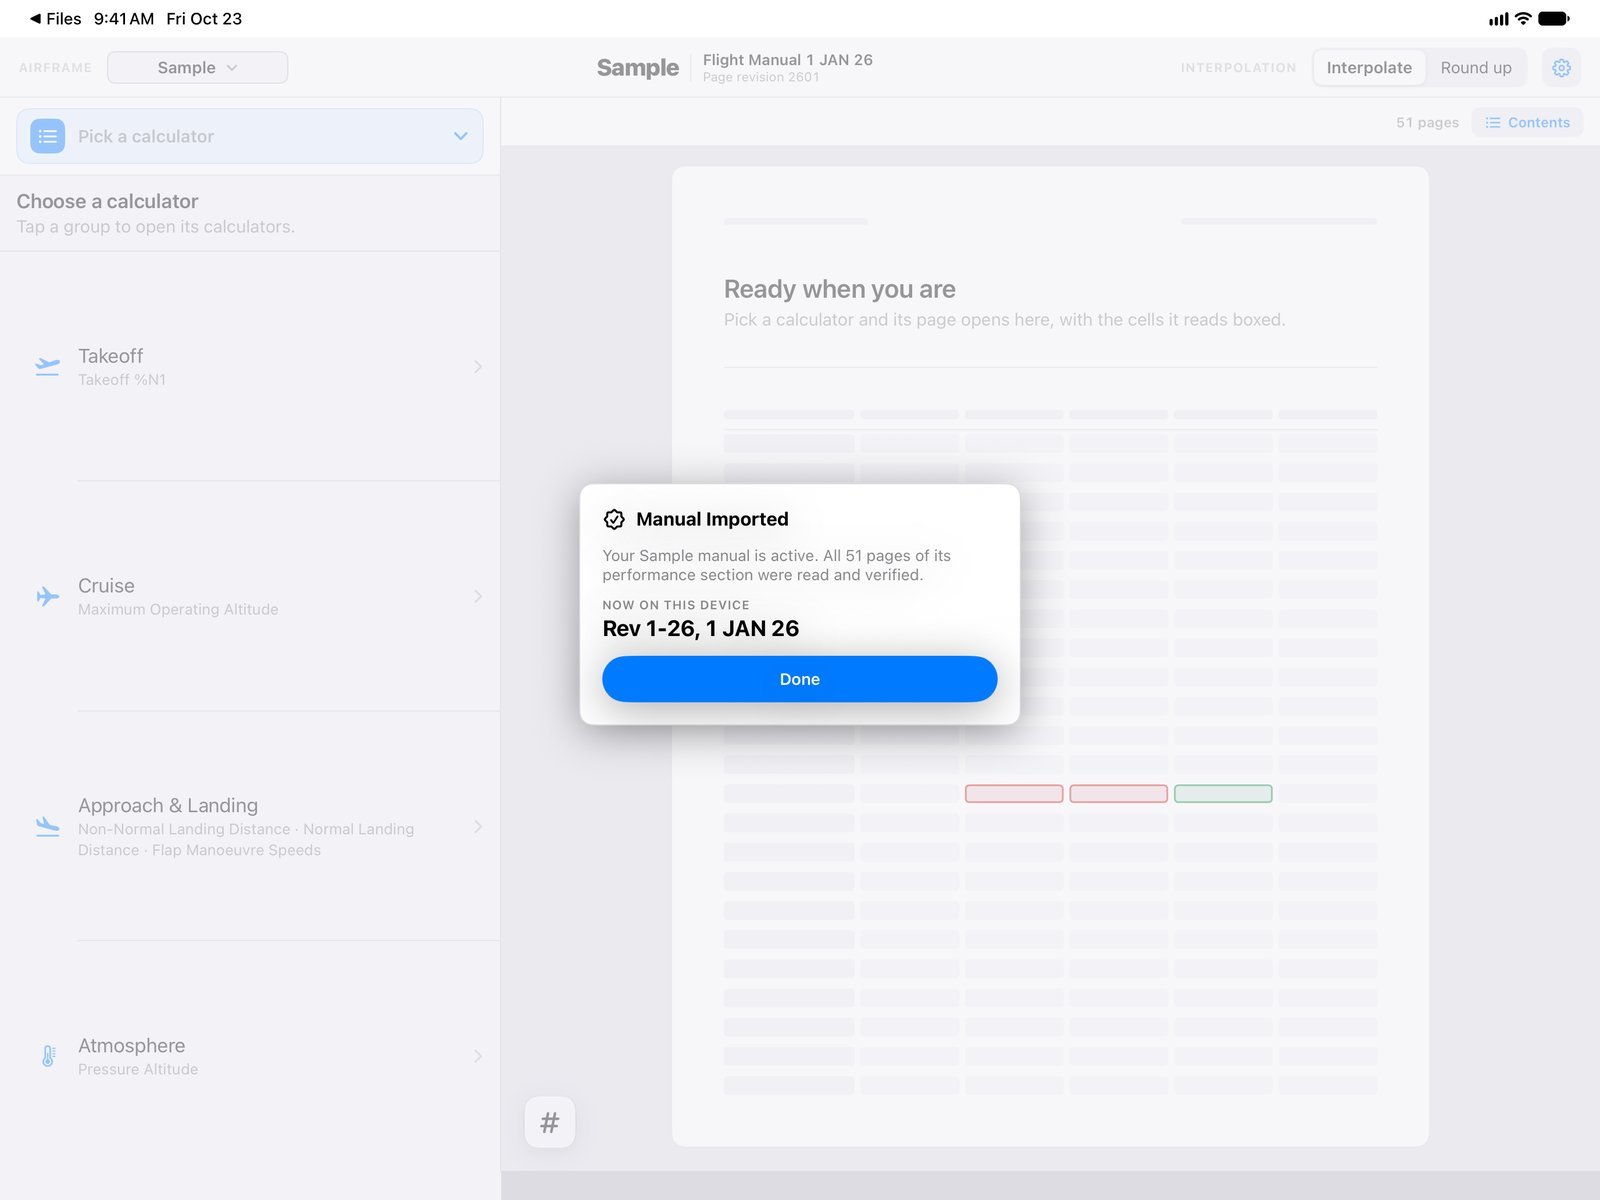
Task: Click the list icon in Pick a calculator
Action: pos(48,136)
